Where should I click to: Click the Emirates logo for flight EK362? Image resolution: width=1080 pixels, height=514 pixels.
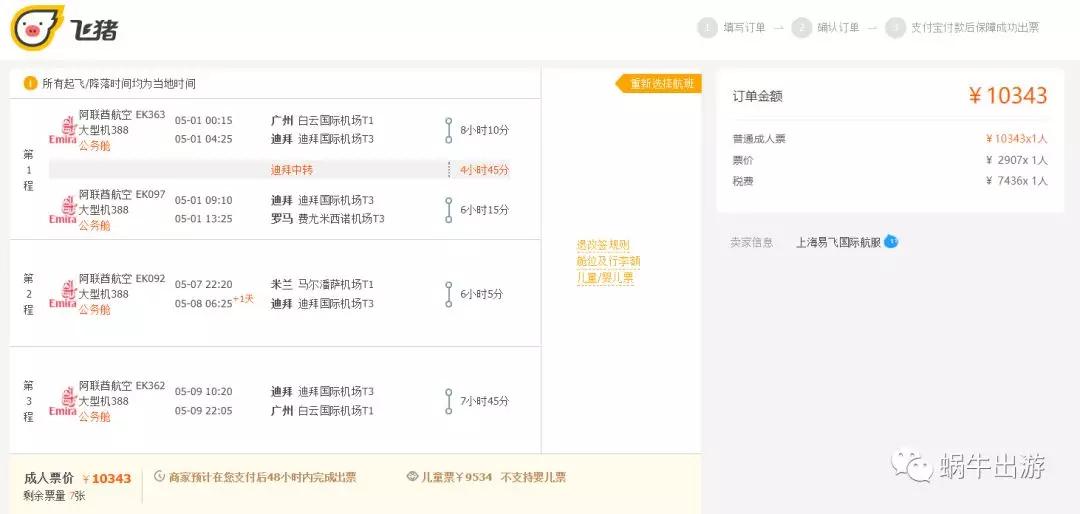tap(63, 402)
